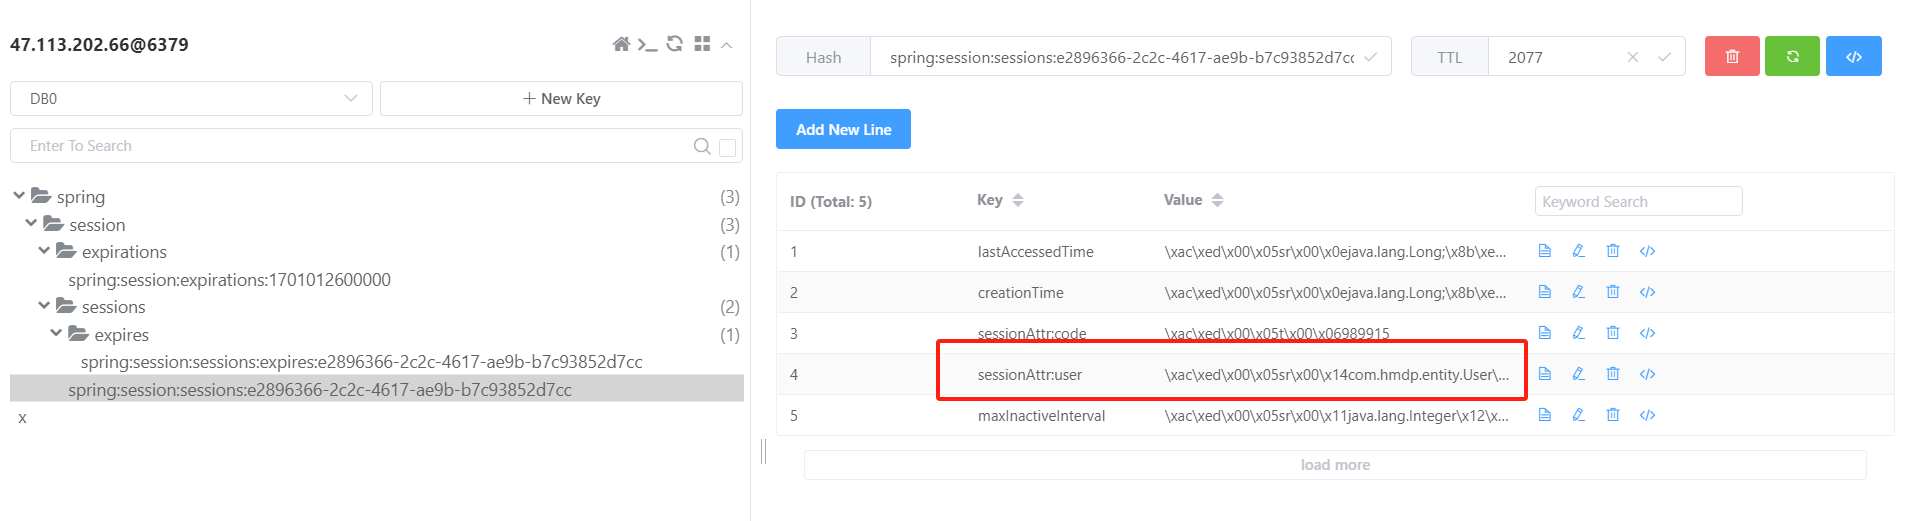Viewport: 1917px width, 521px height.
Task: Click the blue code view button
Action: pyautogui.click(x=1853, y=57)
